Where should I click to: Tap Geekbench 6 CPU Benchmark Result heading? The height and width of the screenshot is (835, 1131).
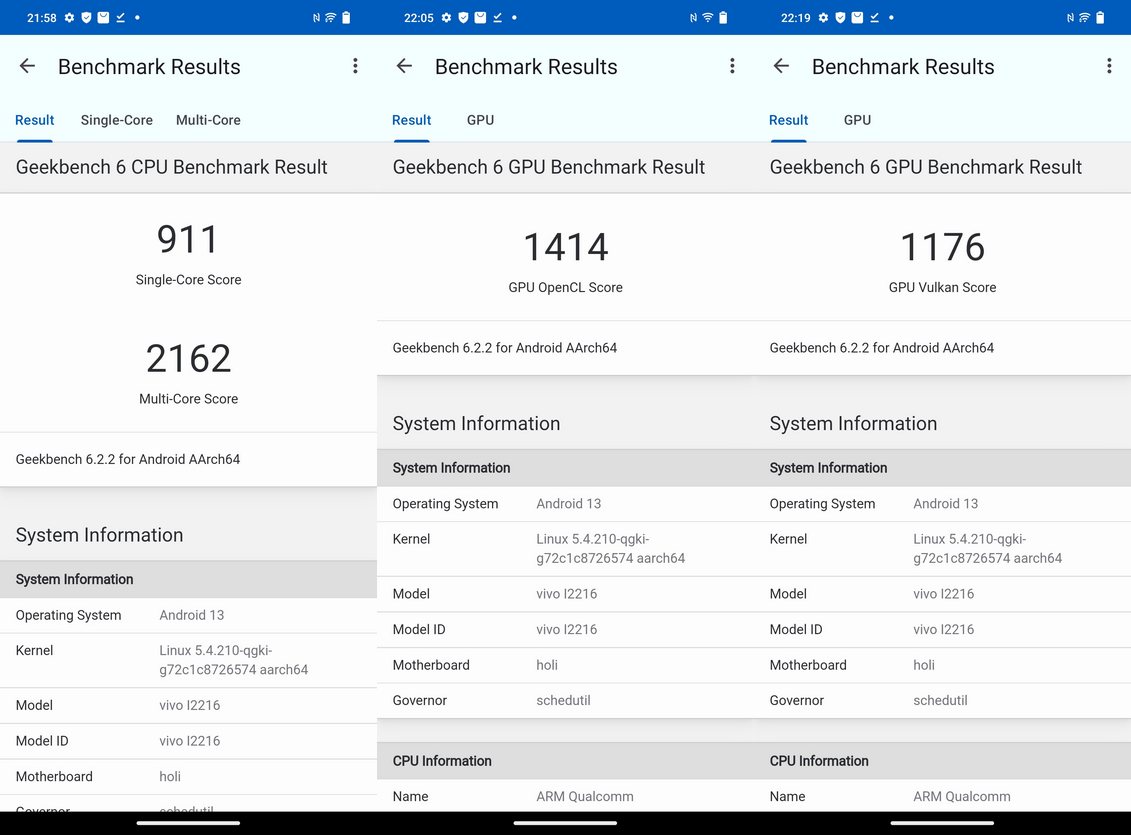click(x=172, y=167)
